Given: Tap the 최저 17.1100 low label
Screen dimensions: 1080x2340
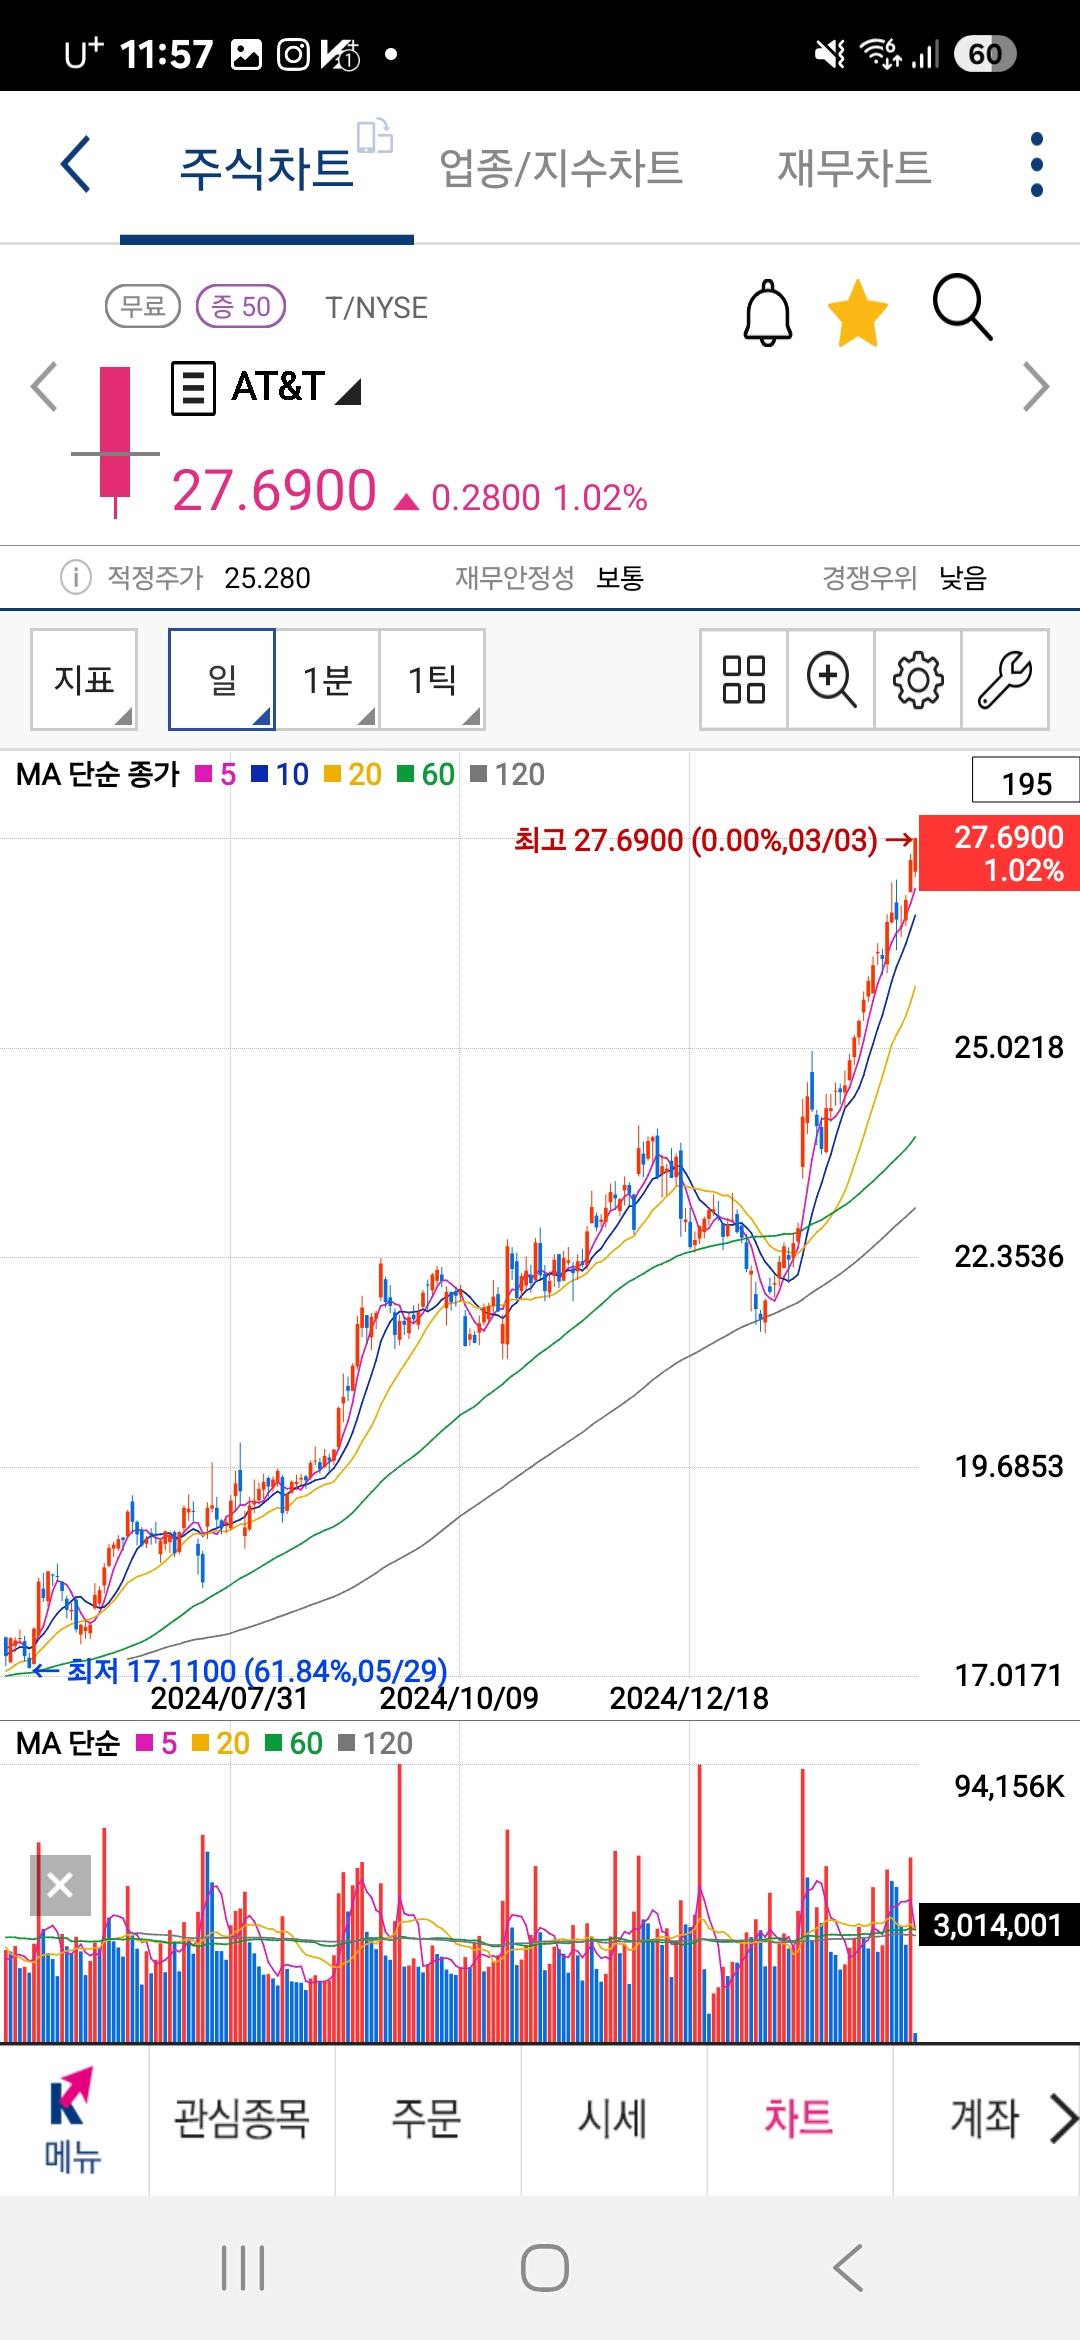Looking at the screenshot, I should tap(257, 1670).
